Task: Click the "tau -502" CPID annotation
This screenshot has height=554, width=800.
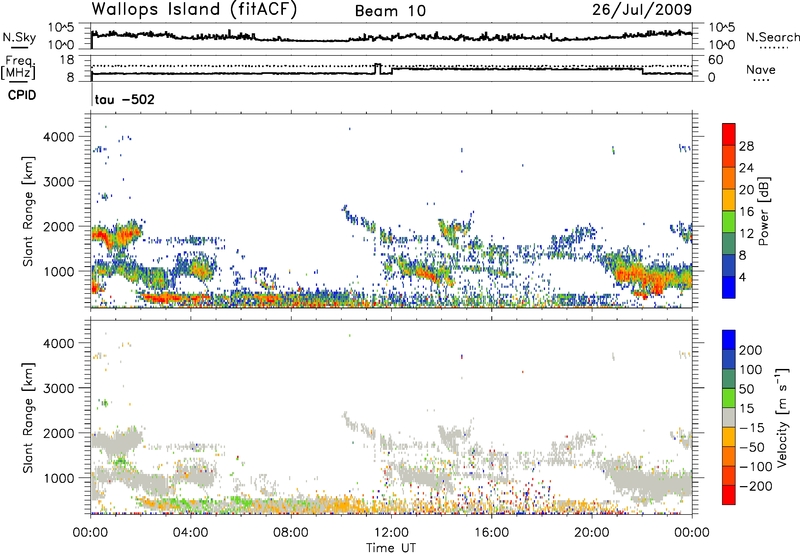Action: click(x=124, y=99)
